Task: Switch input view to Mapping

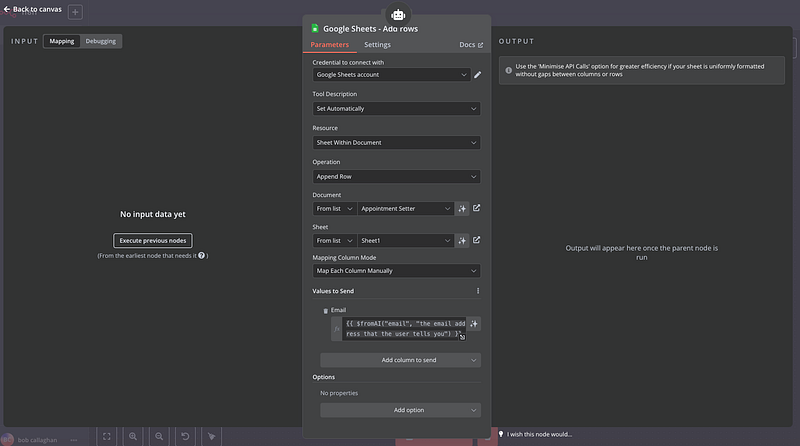Action: 62,41
